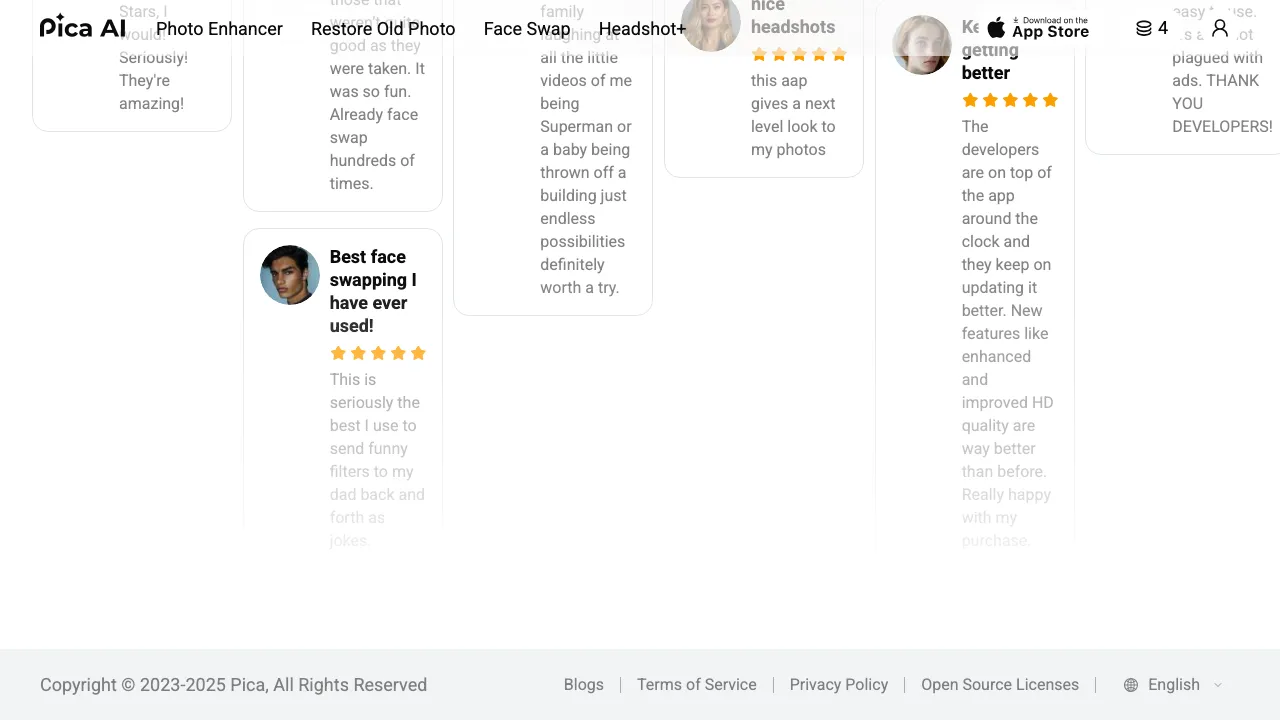Image resolution: width=1280 pixels, height=720 pixels.
Task: Click avatar beside the 'nice headshots' review
Action: (x=711, y=22)
